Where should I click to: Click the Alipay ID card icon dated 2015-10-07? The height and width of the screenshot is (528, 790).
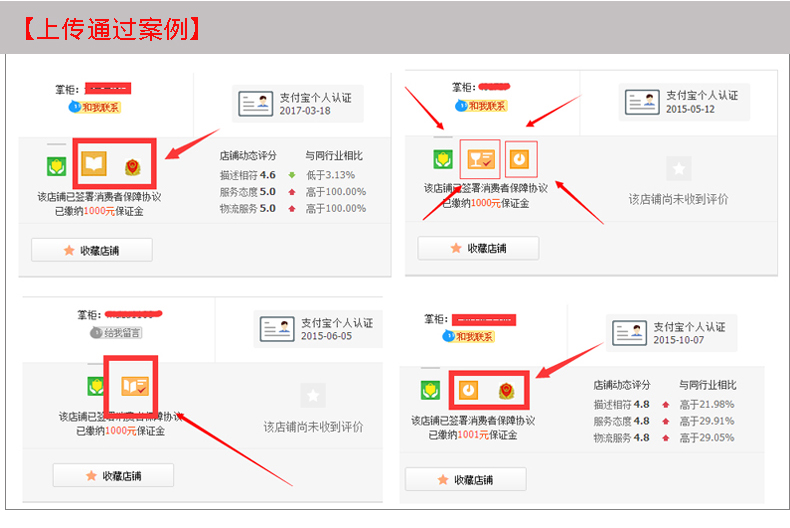[x=629, y=333]
